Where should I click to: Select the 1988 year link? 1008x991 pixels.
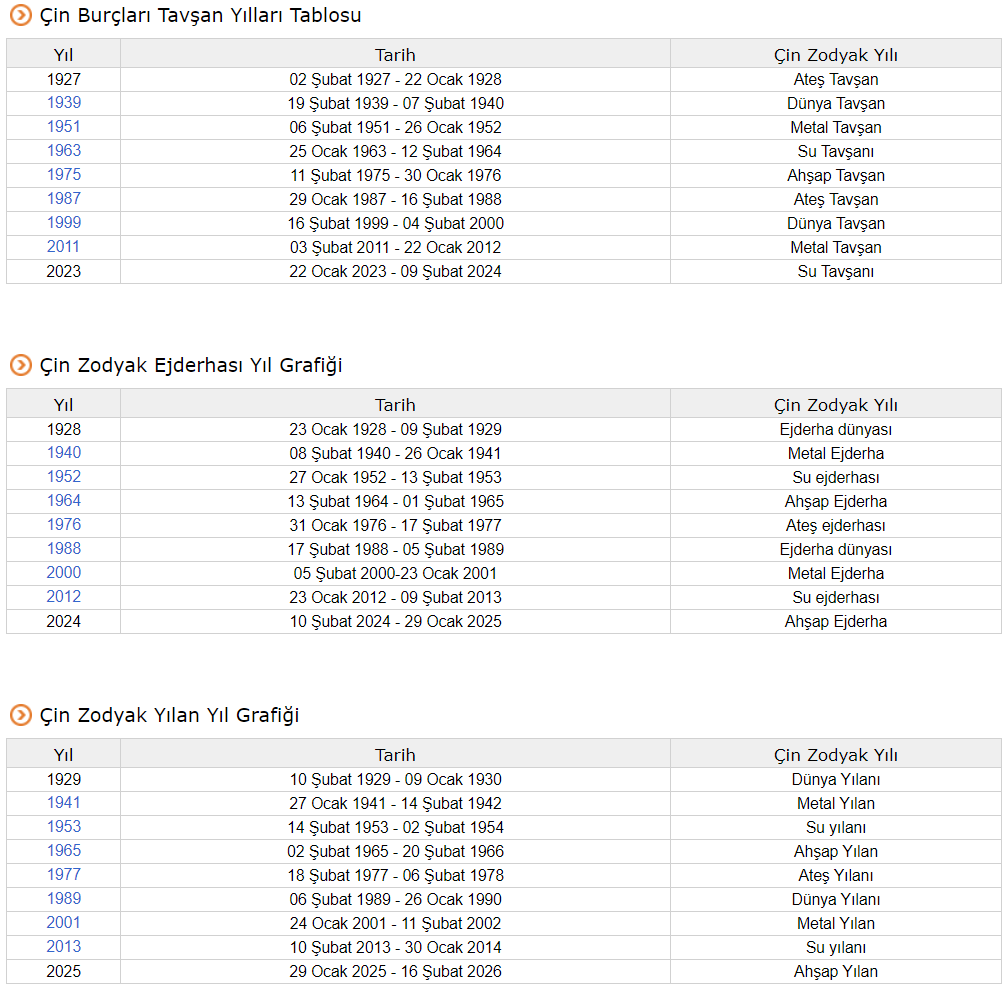(x=64, y=549)
